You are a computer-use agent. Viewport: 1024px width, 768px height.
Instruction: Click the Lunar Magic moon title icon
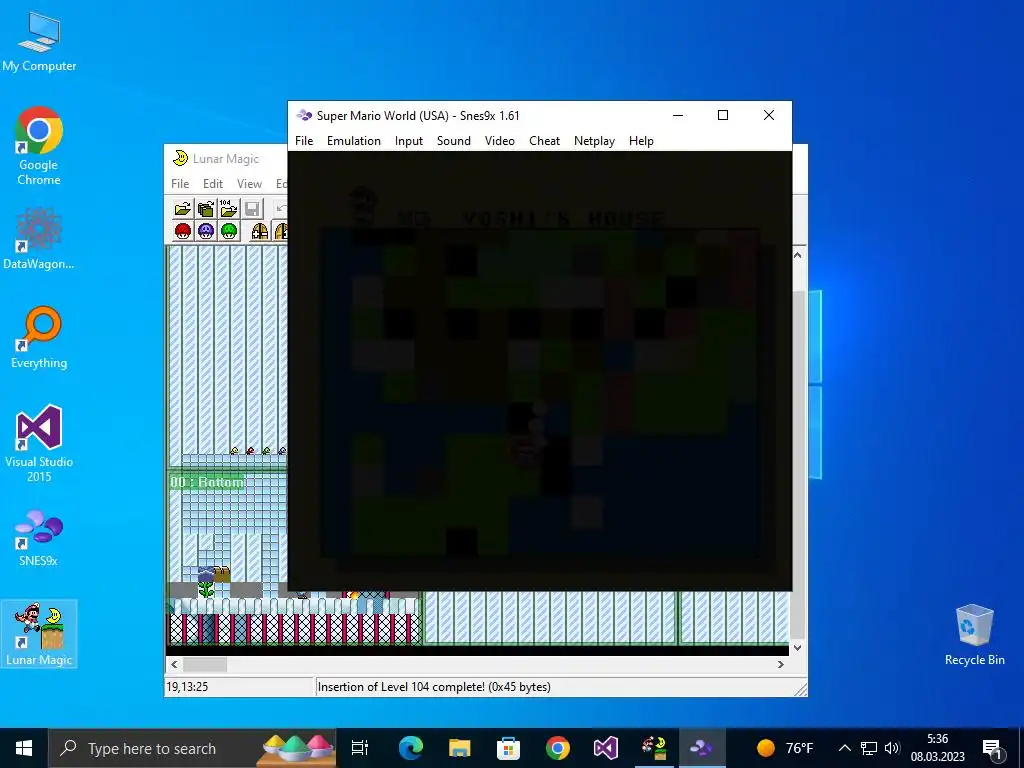coord(180,158)
